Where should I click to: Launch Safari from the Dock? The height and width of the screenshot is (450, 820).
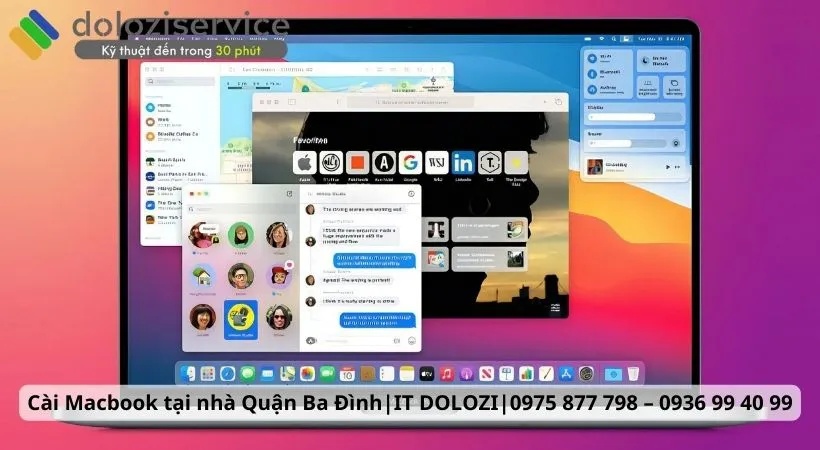point(227,374)
